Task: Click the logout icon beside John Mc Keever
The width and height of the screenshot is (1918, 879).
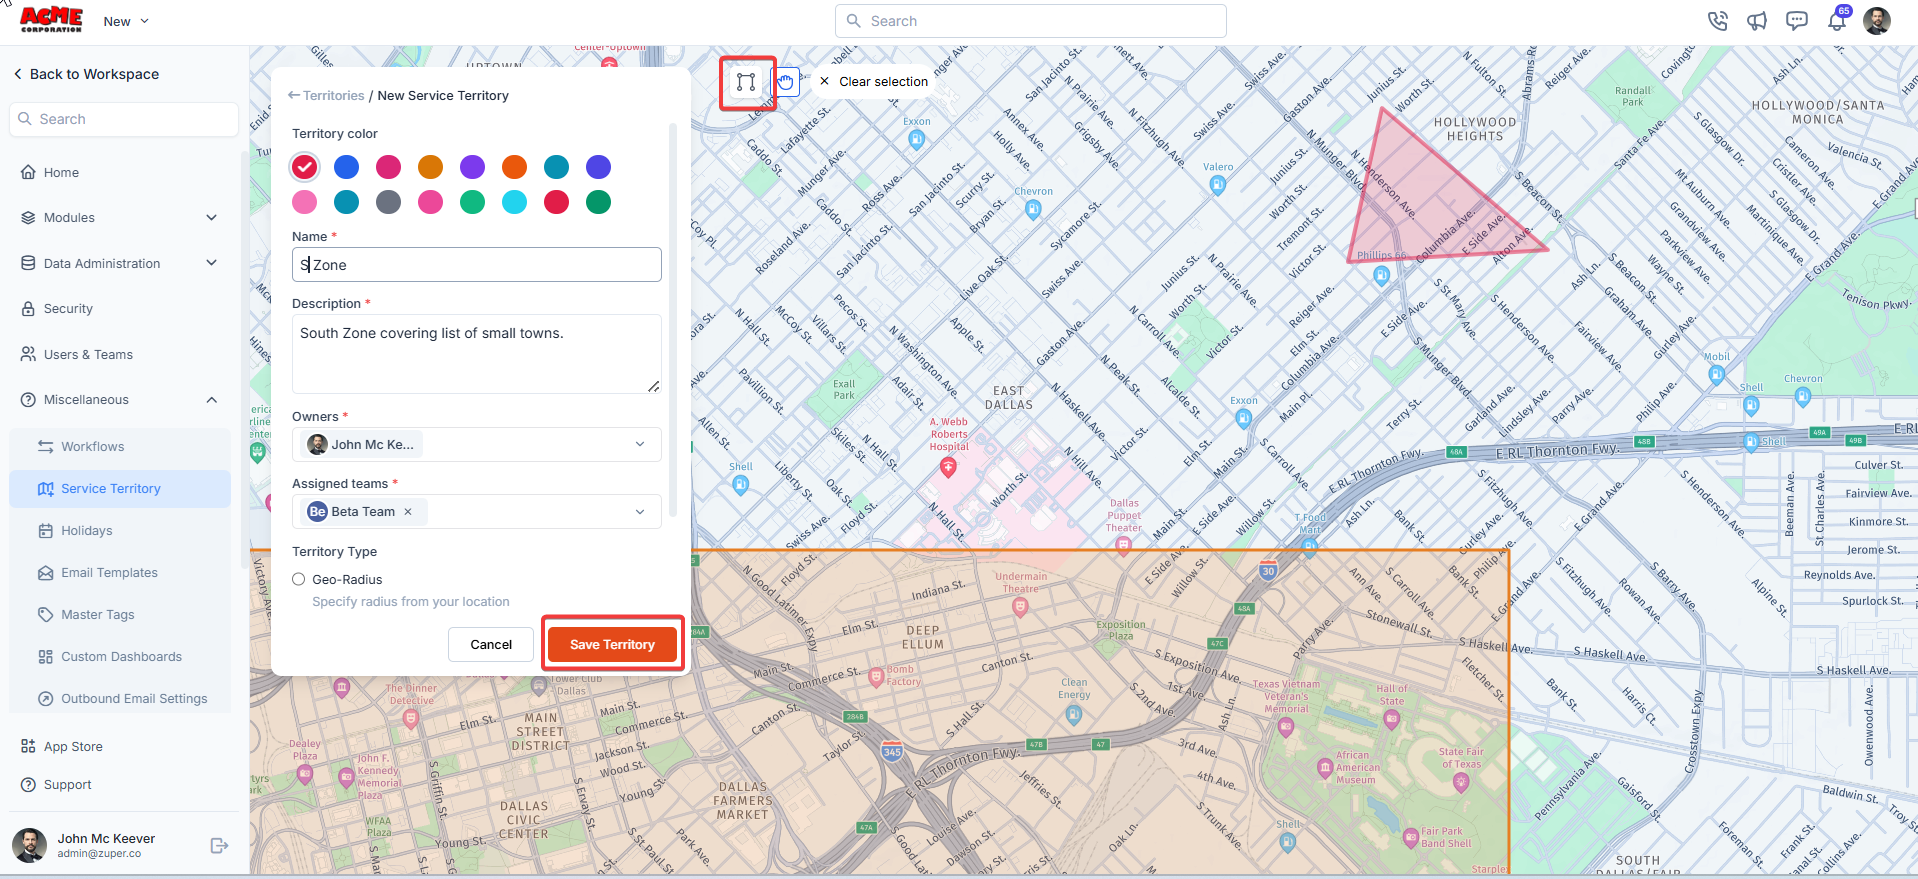Action: tap(219, 846)
